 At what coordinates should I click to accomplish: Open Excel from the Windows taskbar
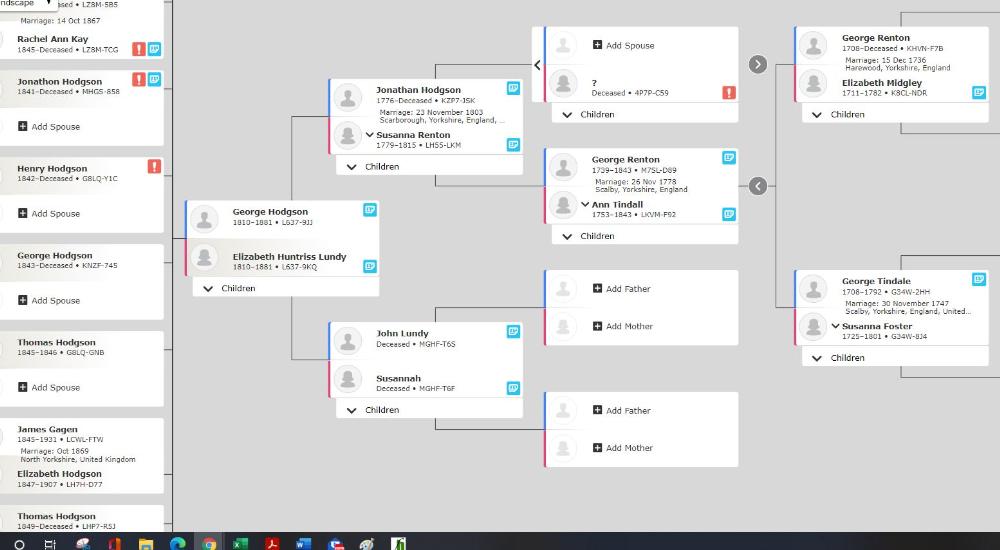pyautogui.click(x=240, y=544)
